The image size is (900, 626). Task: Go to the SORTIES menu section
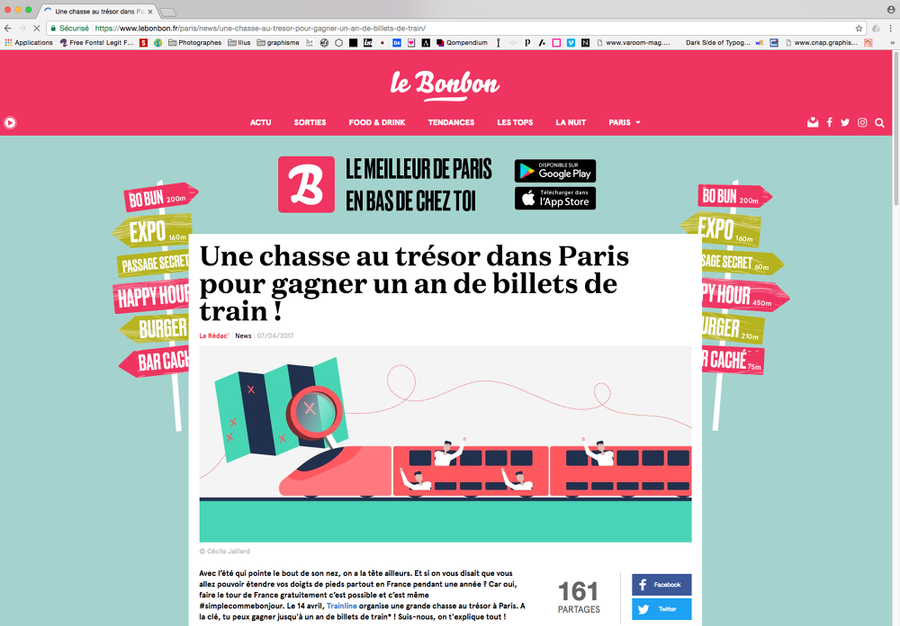[310, 122]
